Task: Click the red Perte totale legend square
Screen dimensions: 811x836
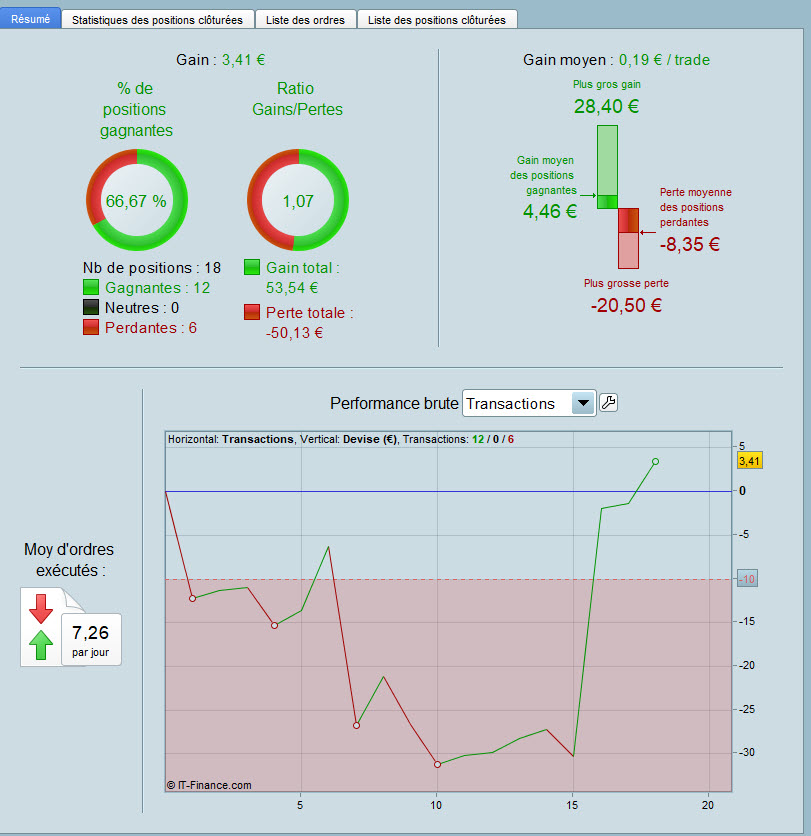Action: [252, 312]
